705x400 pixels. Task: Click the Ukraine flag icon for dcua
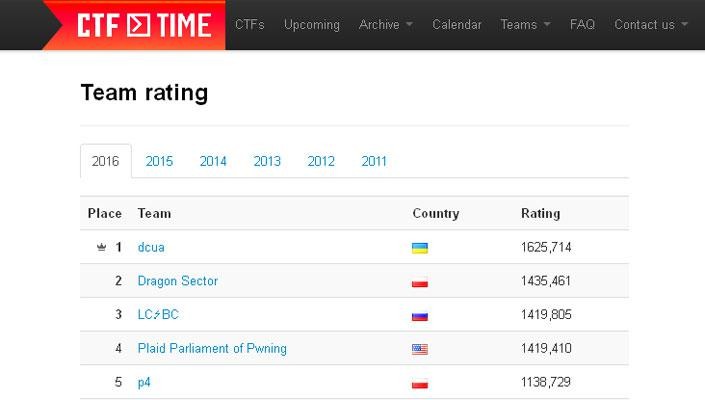point(420,248)
